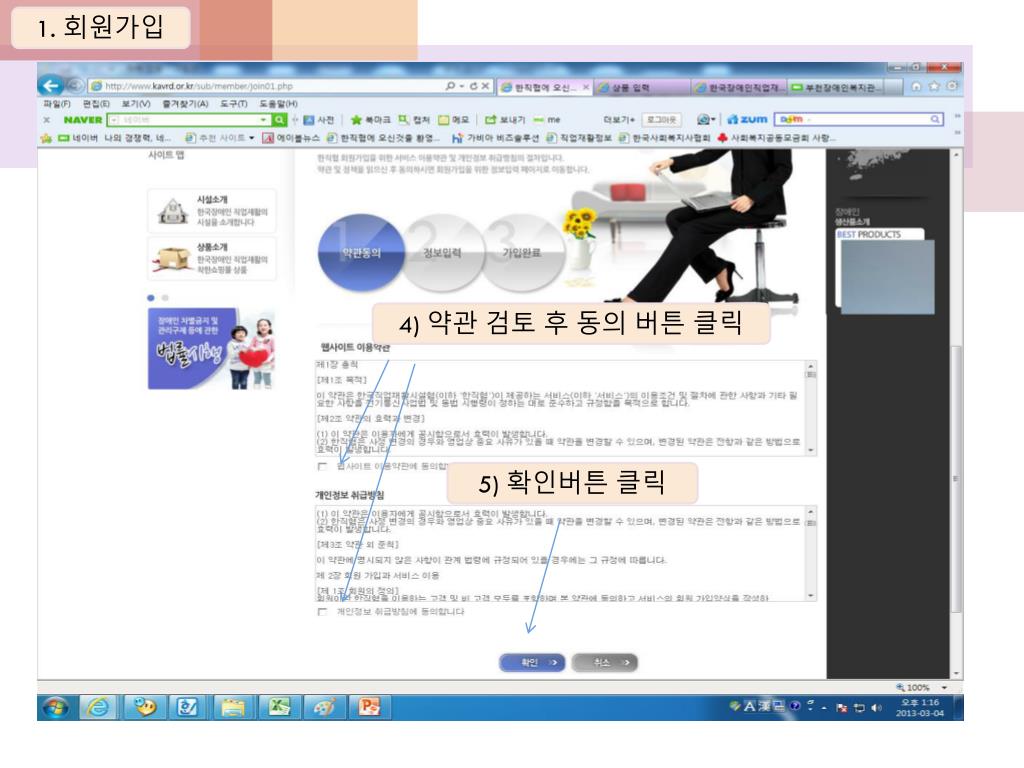Open the 편집(E) menu
The height and width of the screenshot is (768, 1024).
point(96,104)
